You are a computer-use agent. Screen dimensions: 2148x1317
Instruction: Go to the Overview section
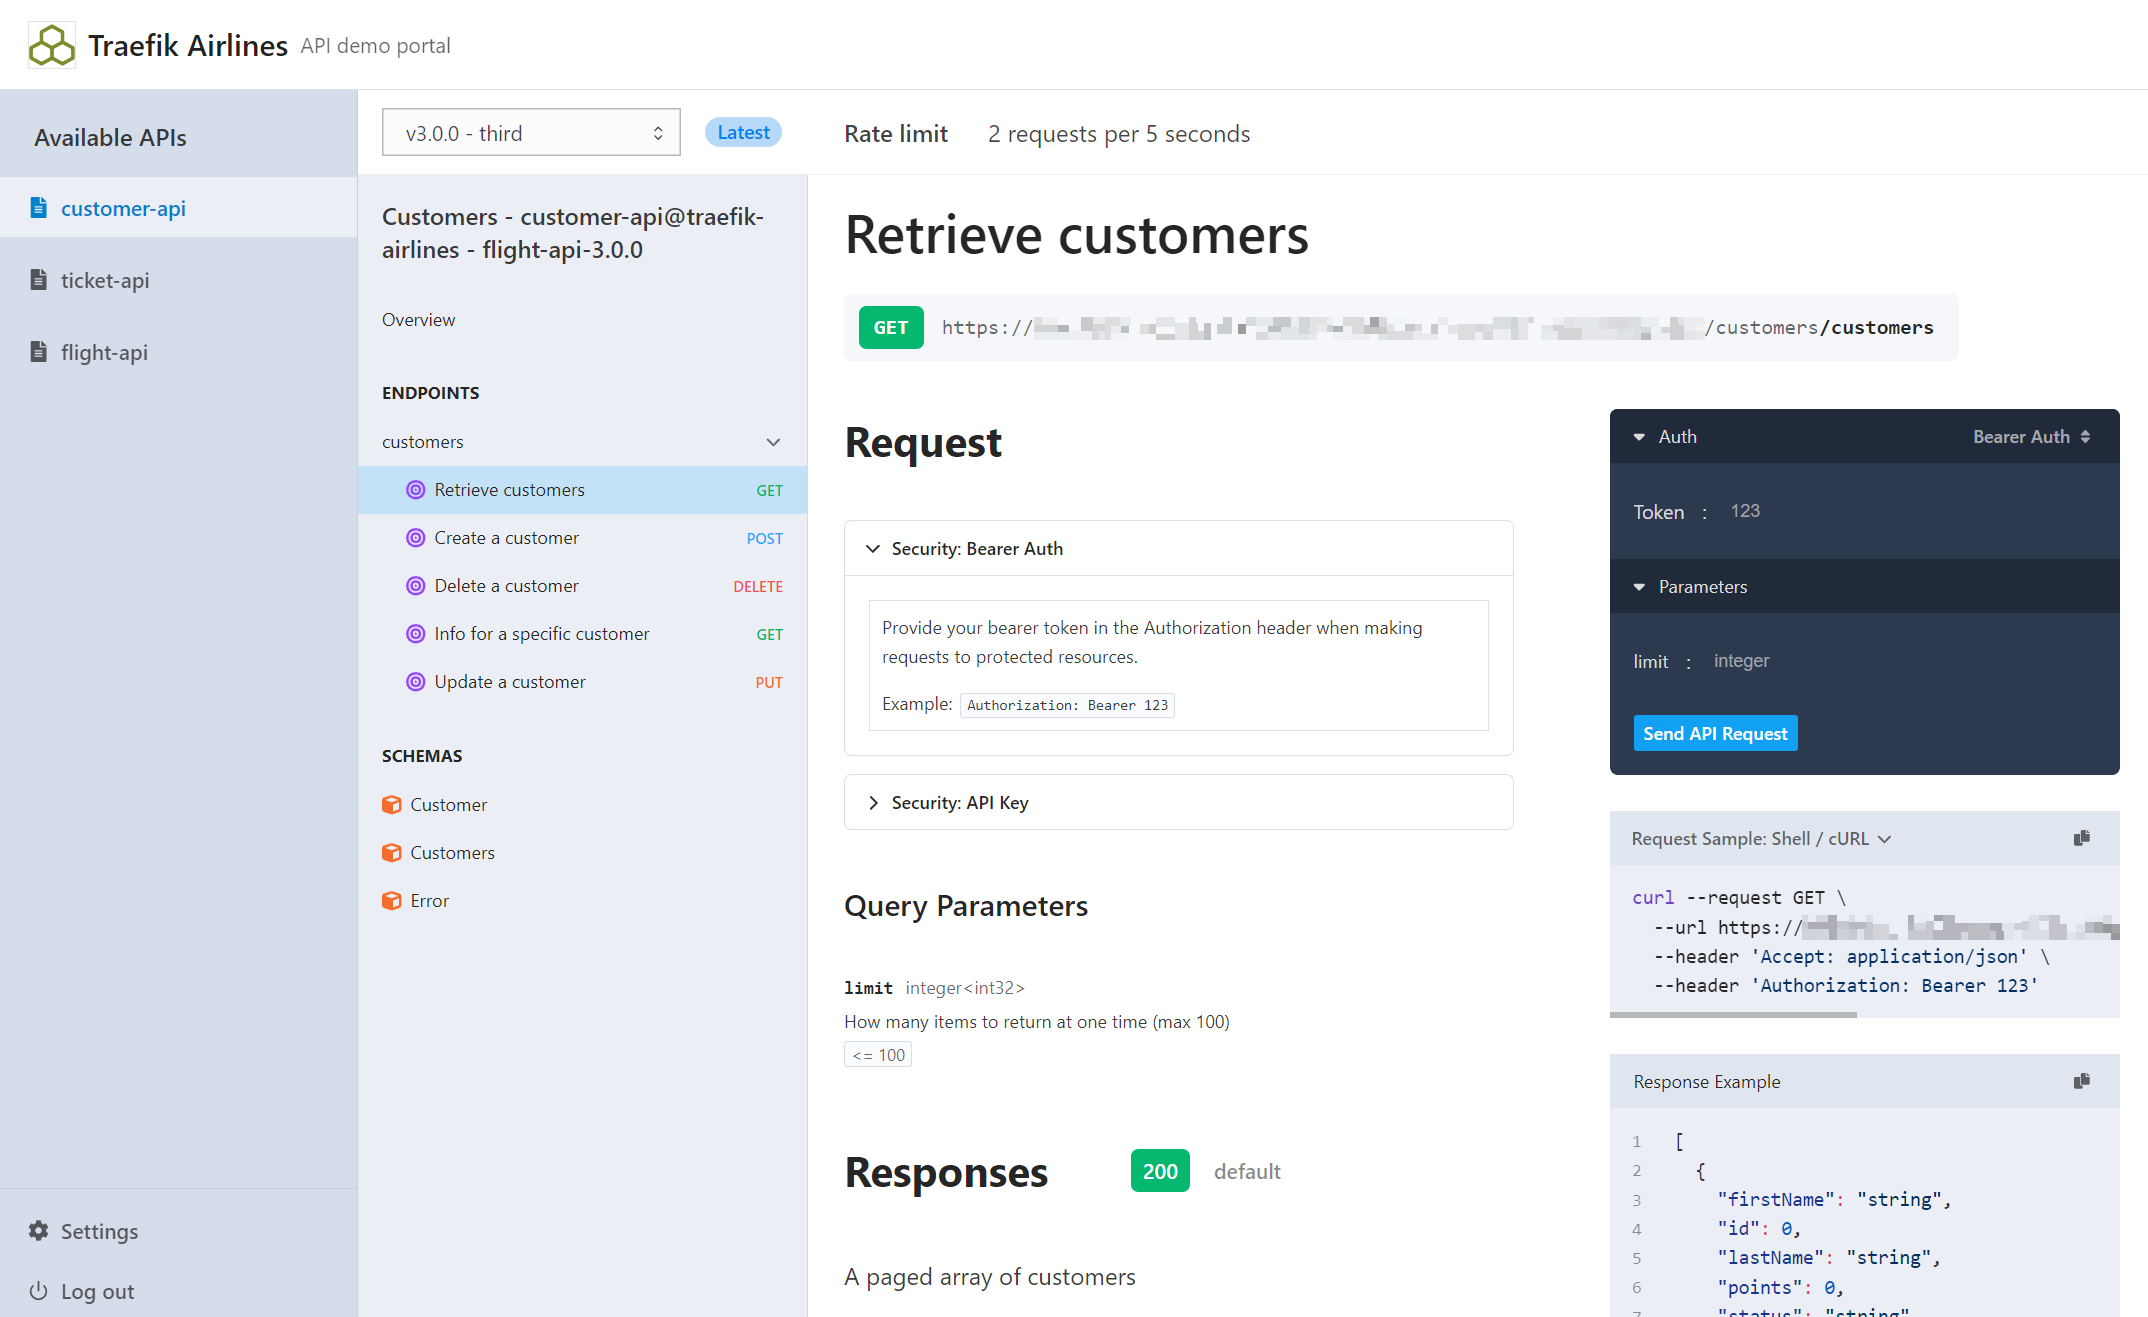pos(418,320)
